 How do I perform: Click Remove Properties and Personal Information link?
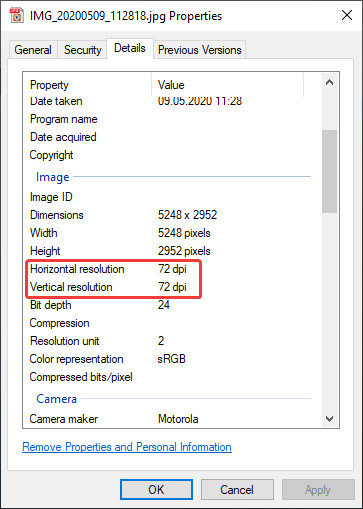tap(127, 447)
